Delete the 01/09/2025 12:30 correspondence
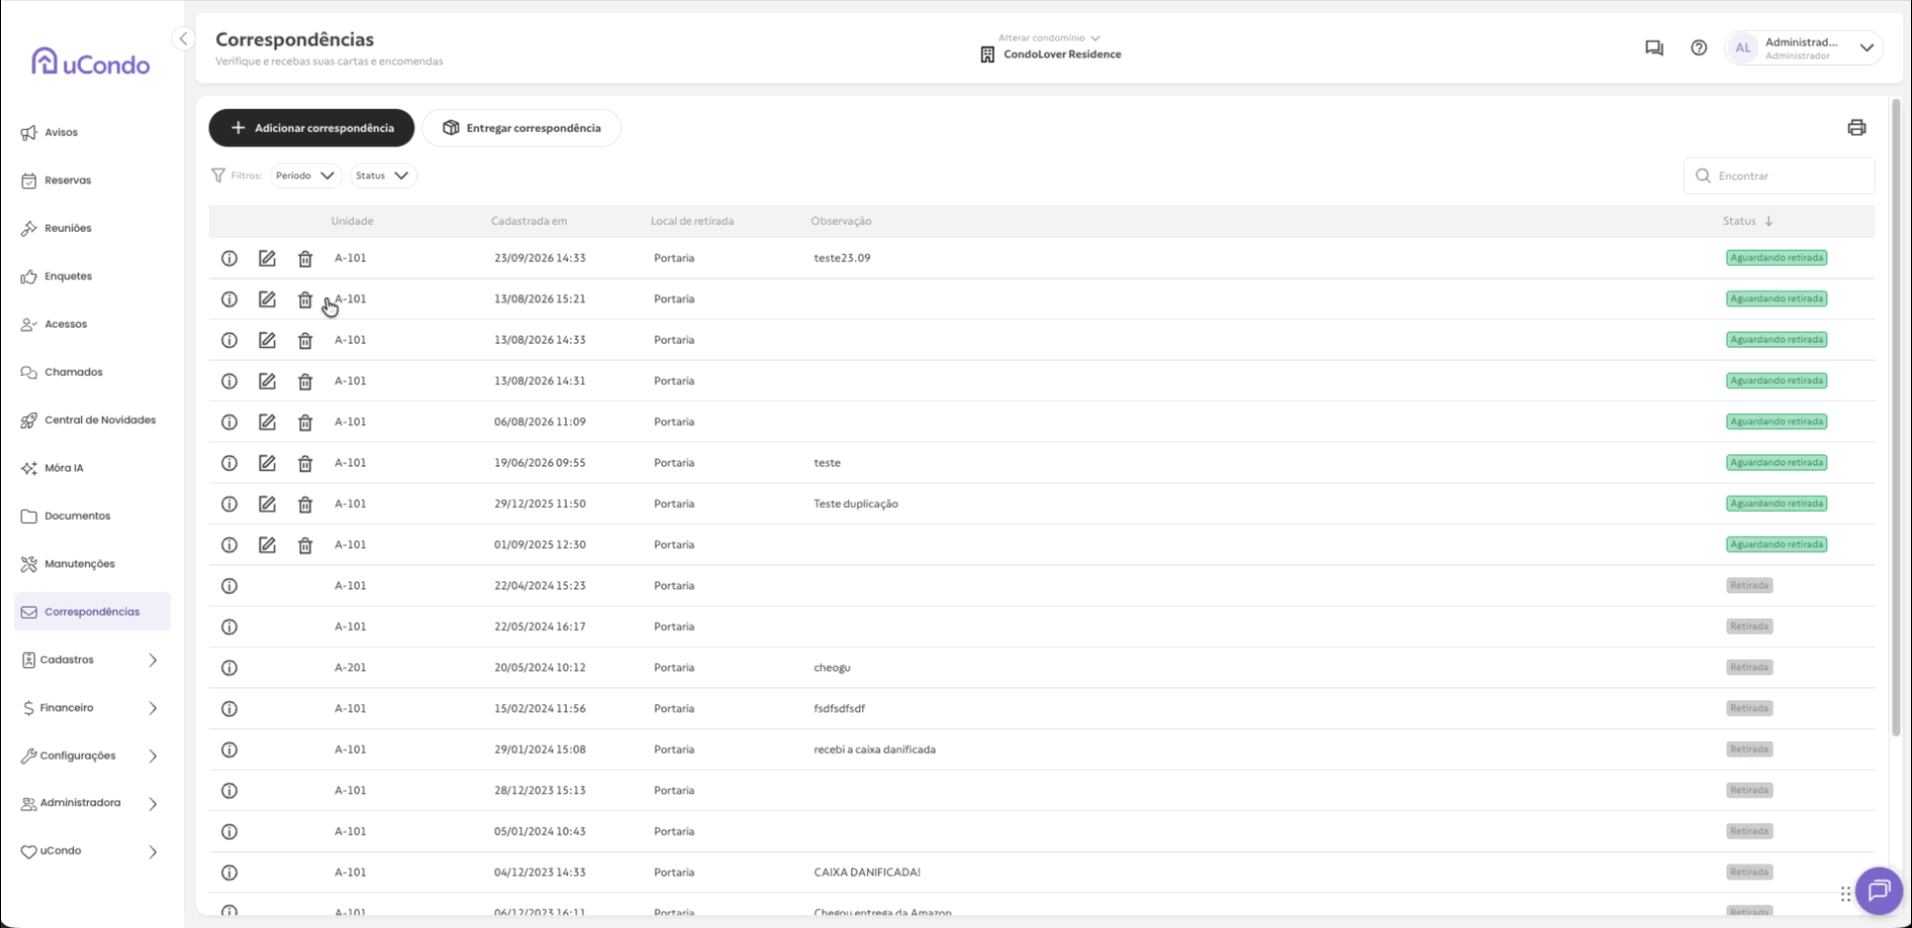1912x928 pixels. 305,546
